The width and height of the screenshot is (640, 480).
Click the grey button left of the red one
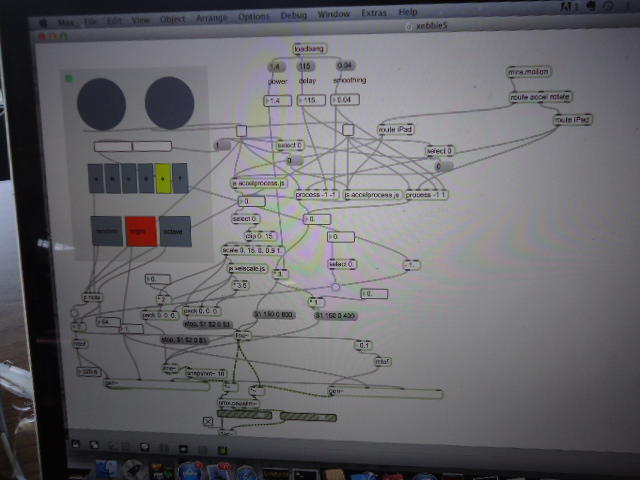tap(107, 231)
